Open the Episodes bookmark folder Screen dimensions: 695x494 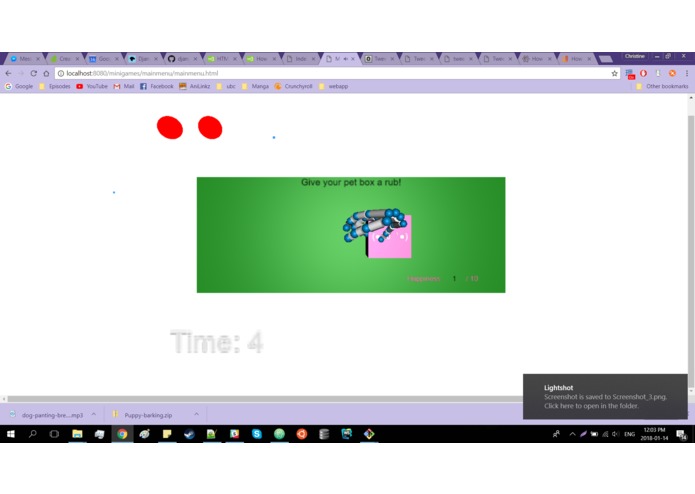tap(55, 86)
